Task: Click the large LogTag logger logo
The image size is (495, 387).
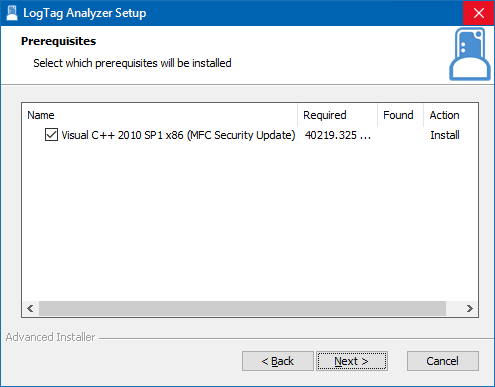Action: tap(470, 54)
